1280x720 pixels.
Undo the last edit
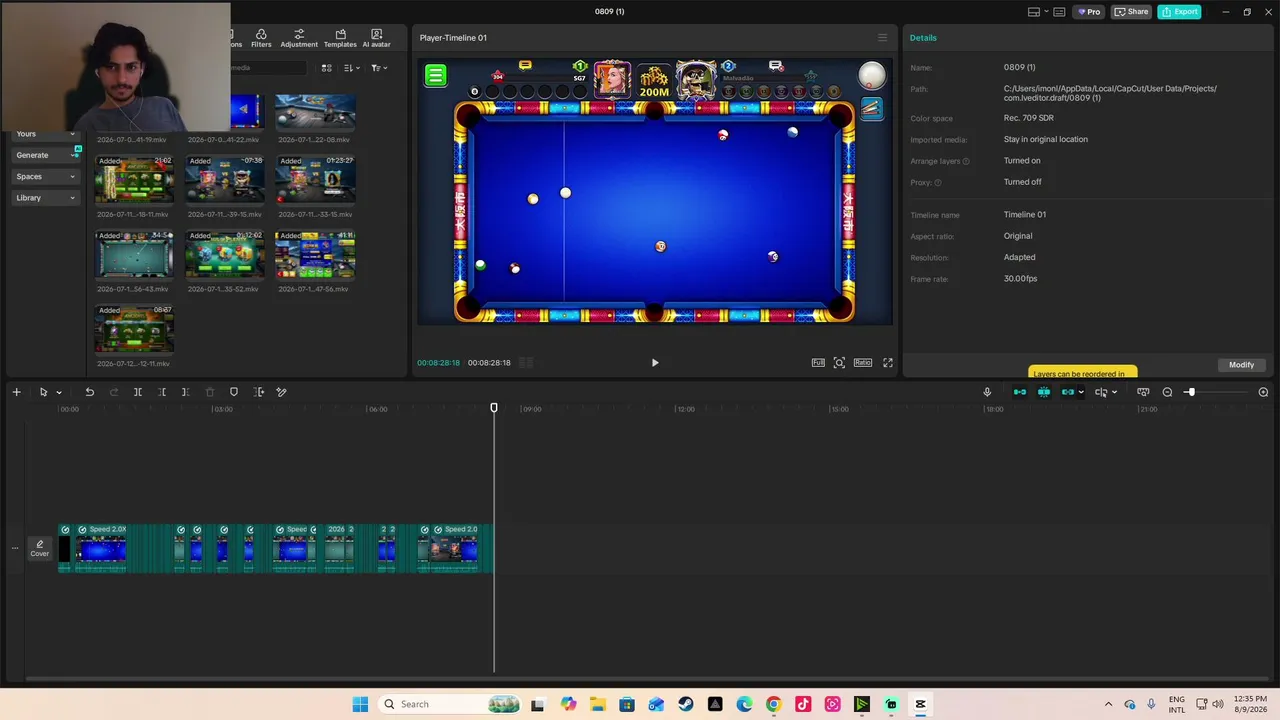coord(90,392)
